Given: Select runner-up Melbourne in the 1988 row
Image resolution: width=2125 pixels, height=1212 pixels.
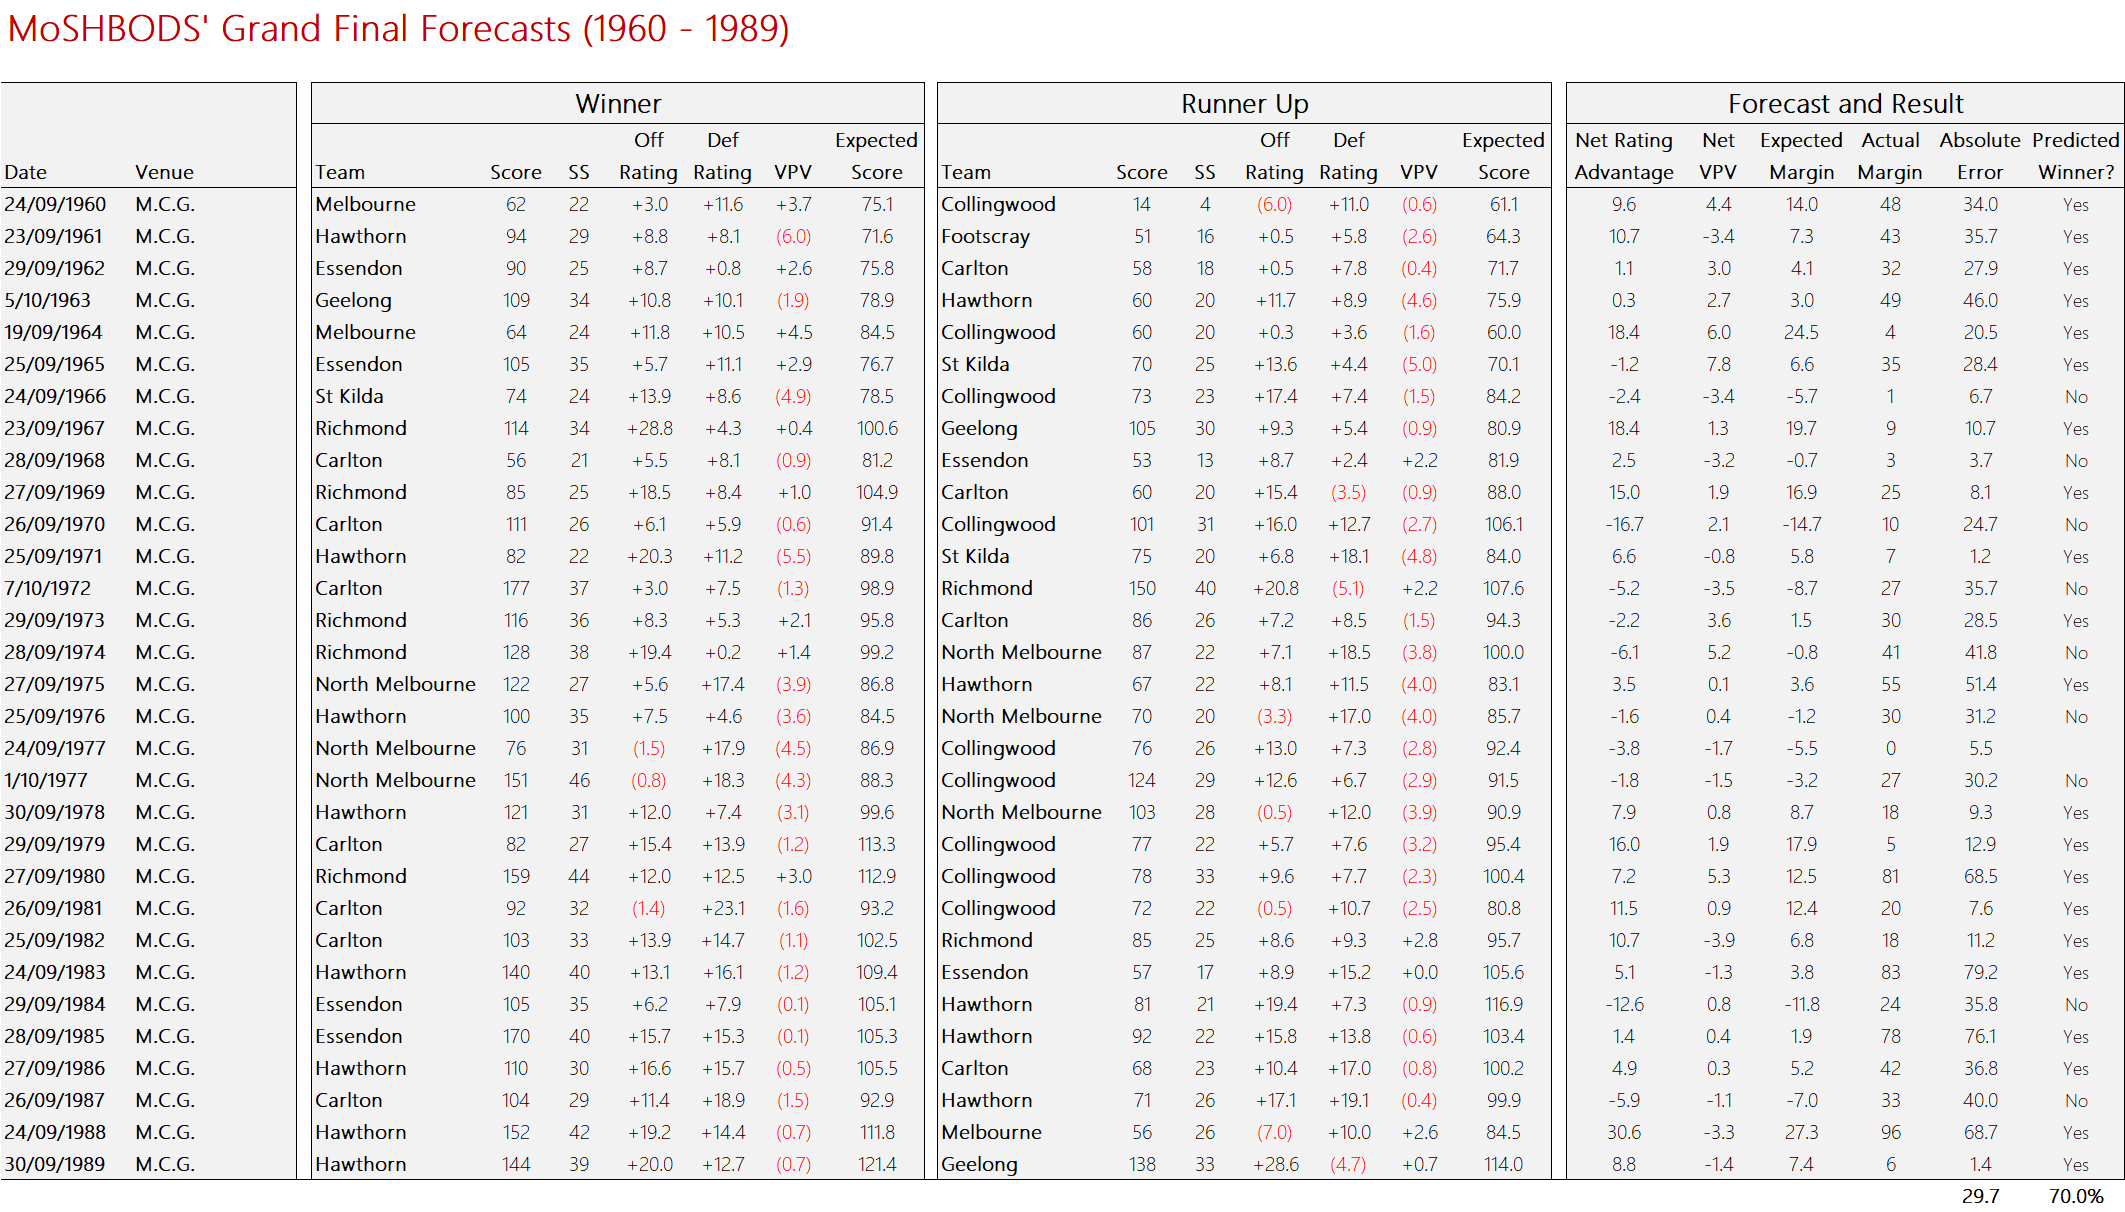Looking at the screenshot, I should click(991, 1132).
